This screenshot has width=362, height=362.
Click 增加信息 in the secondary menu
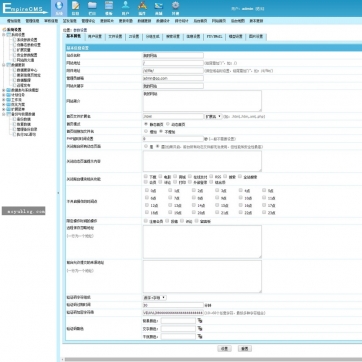pos(14,21)
